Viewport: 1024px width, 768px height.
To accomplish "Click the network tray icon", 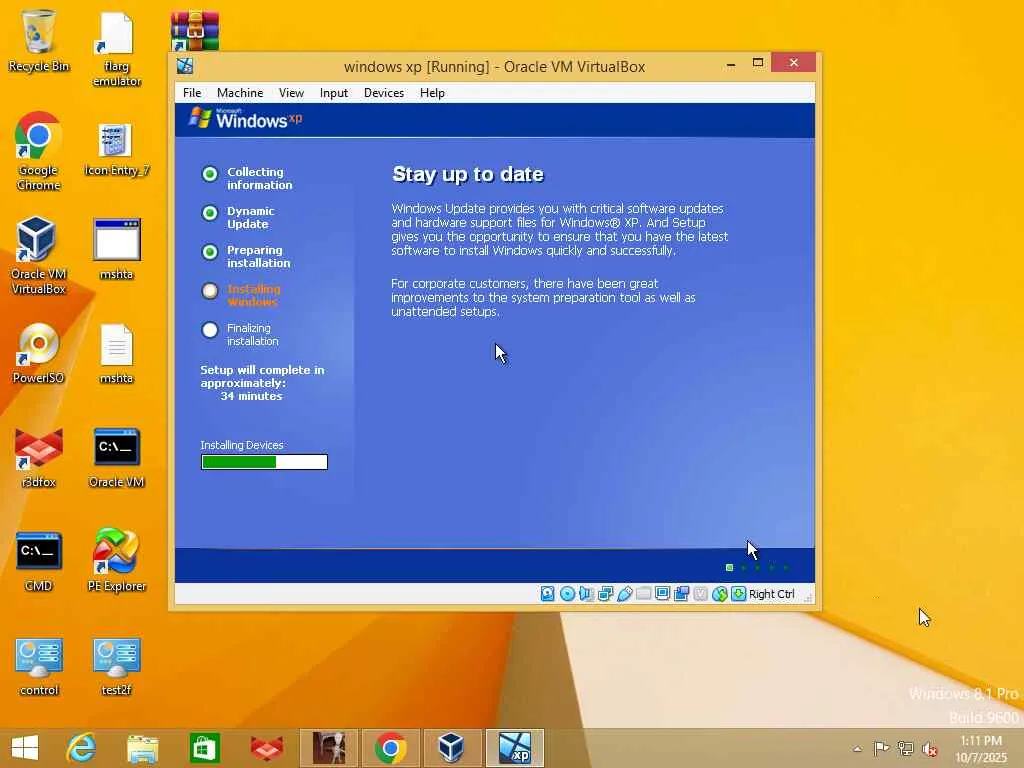I will click(905, 748).
